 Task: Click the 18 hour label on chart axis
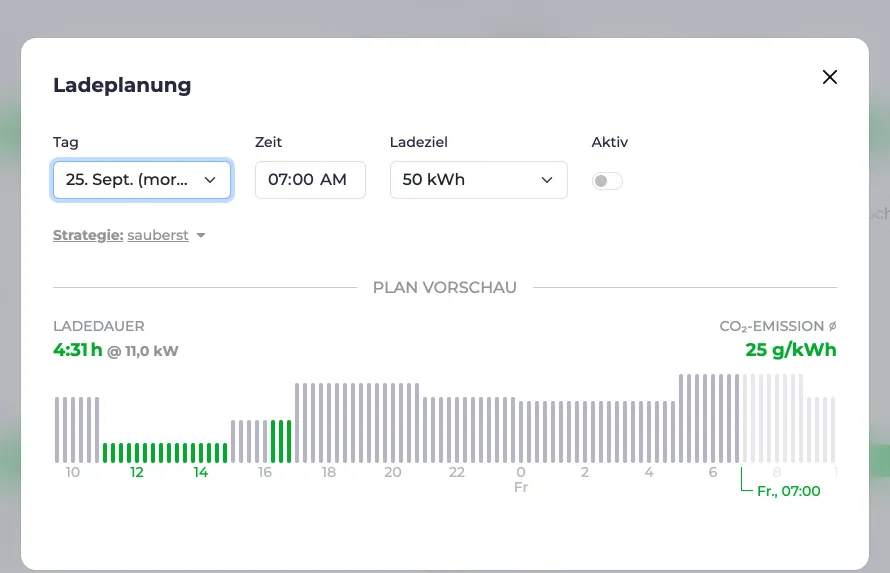329,472
